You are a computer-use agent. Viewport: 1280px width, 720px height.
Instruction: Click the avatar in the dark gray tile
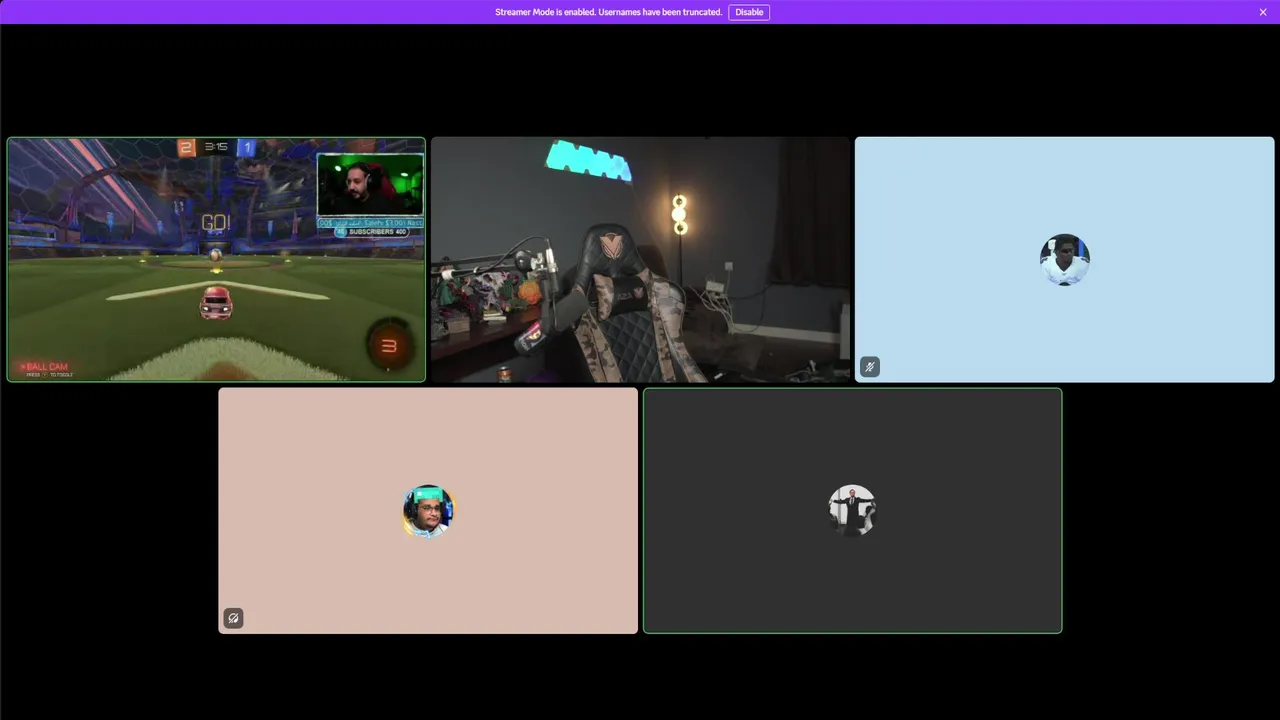pos(852,511)
